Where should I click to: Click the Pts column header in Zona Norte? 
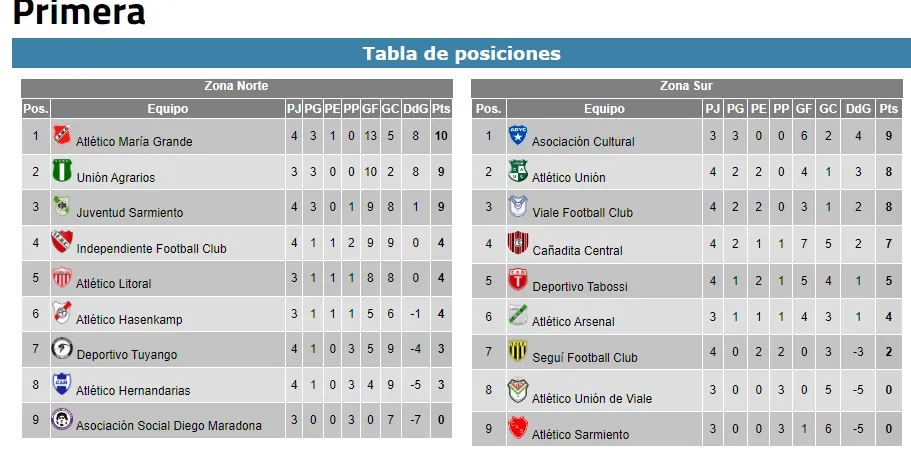441,109
